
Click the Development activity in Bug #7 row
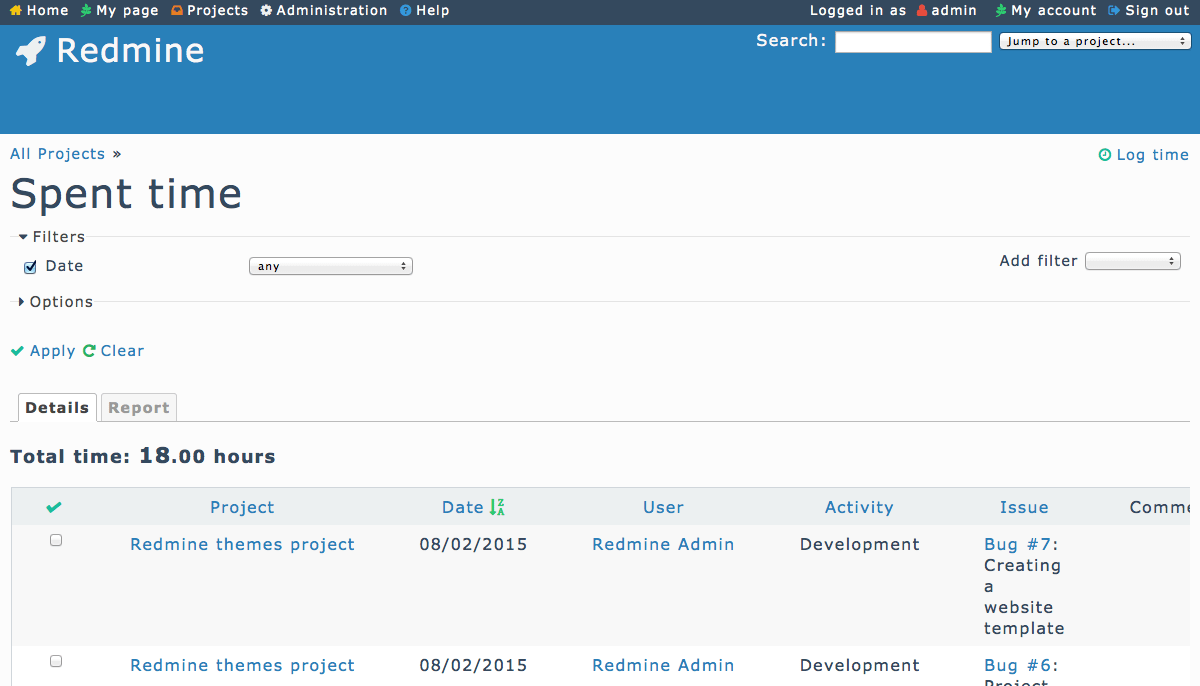point(859,545)
